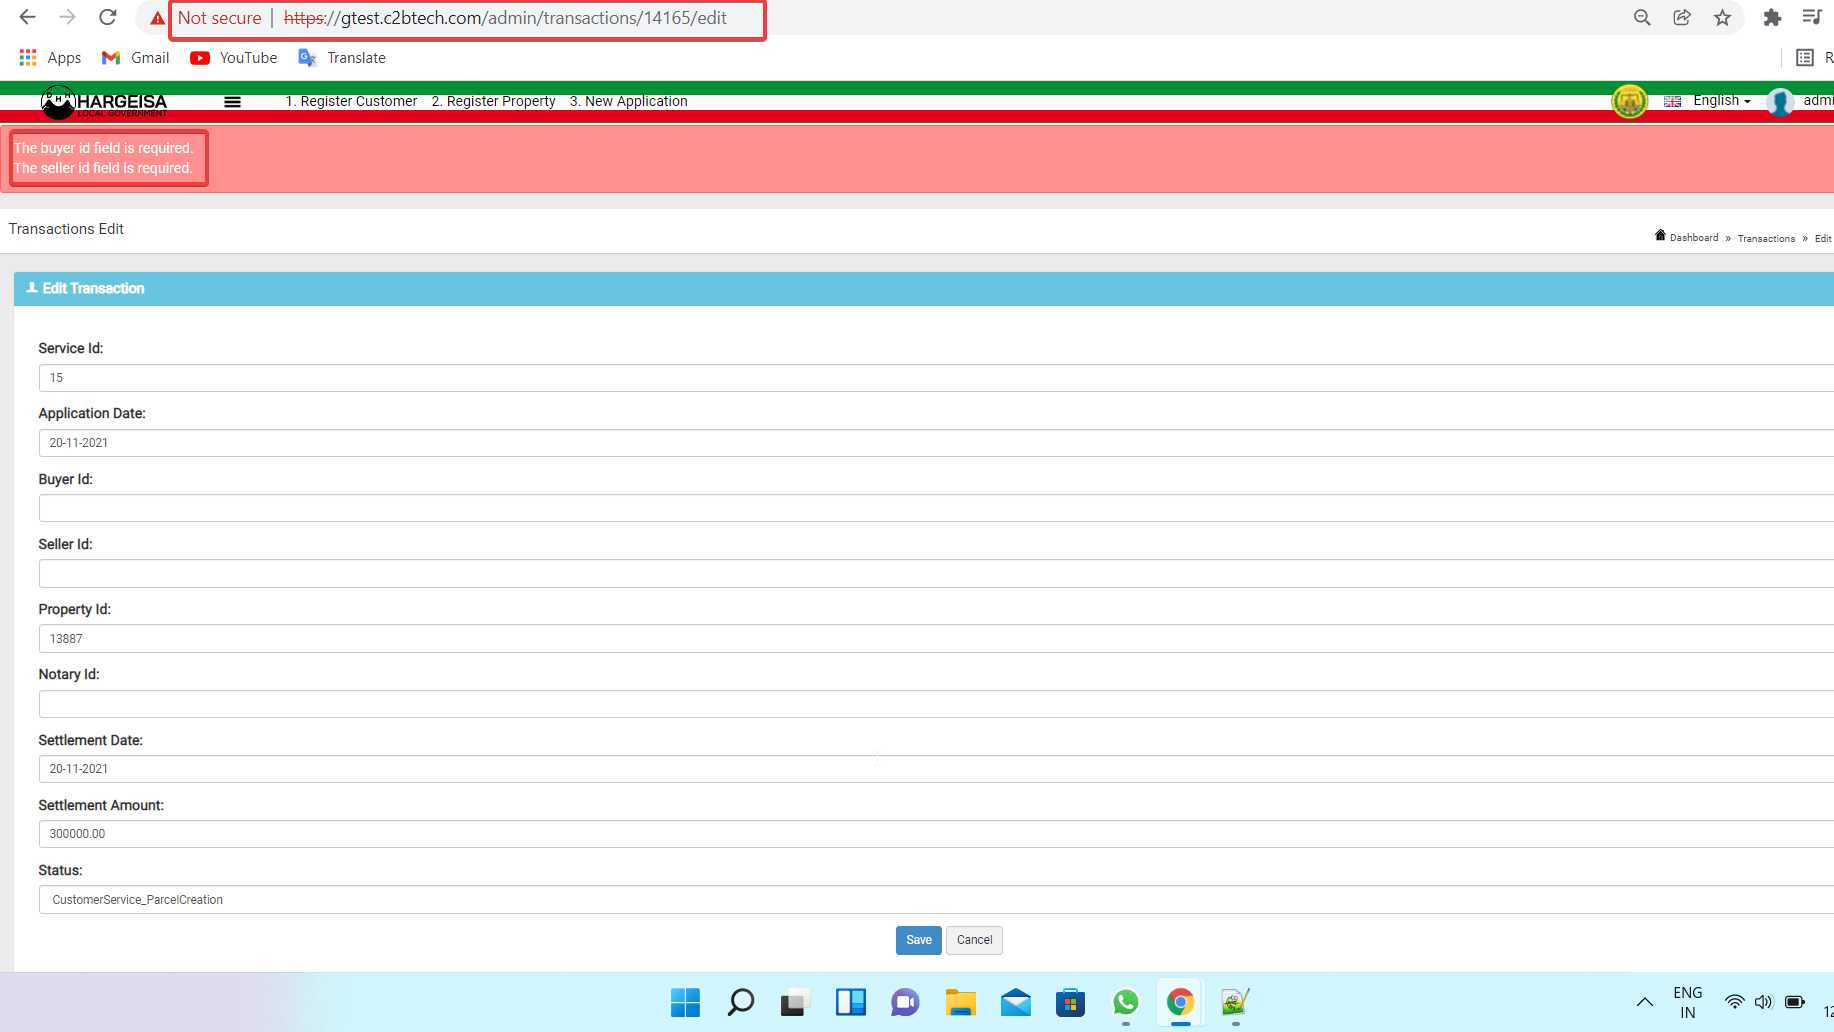Open the volume speaker icon

1763,1002
